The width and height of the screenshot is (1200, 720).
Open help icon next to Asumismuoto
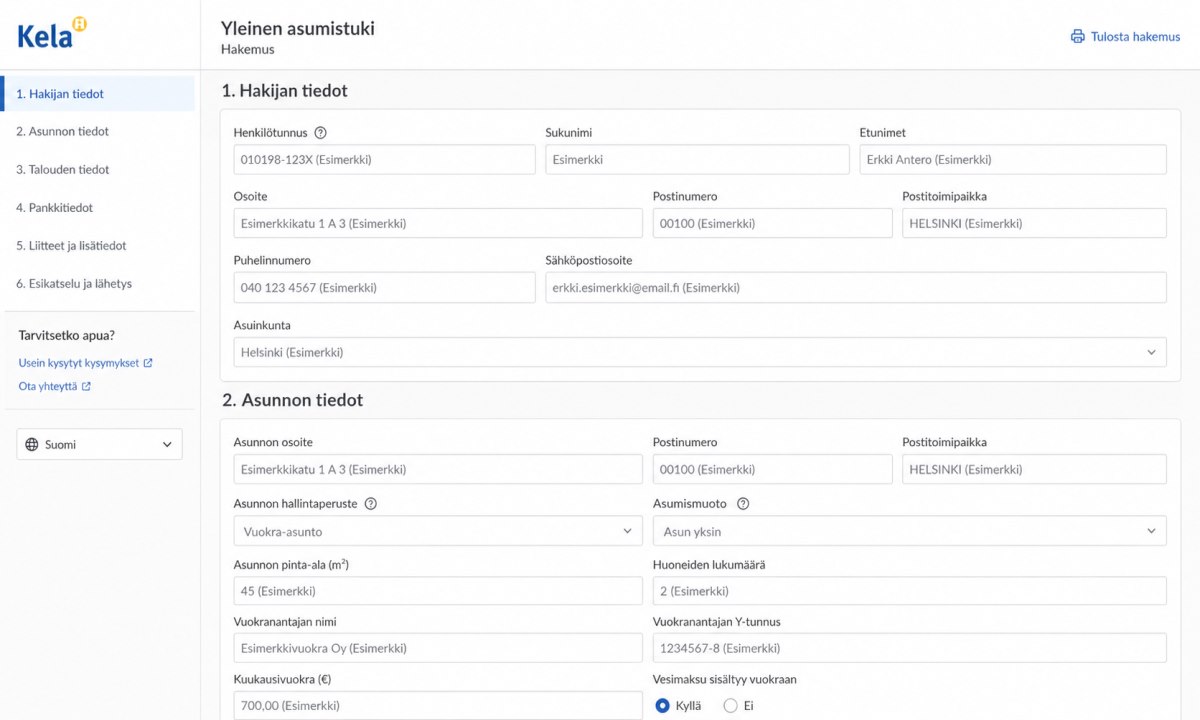click(742, 504)
